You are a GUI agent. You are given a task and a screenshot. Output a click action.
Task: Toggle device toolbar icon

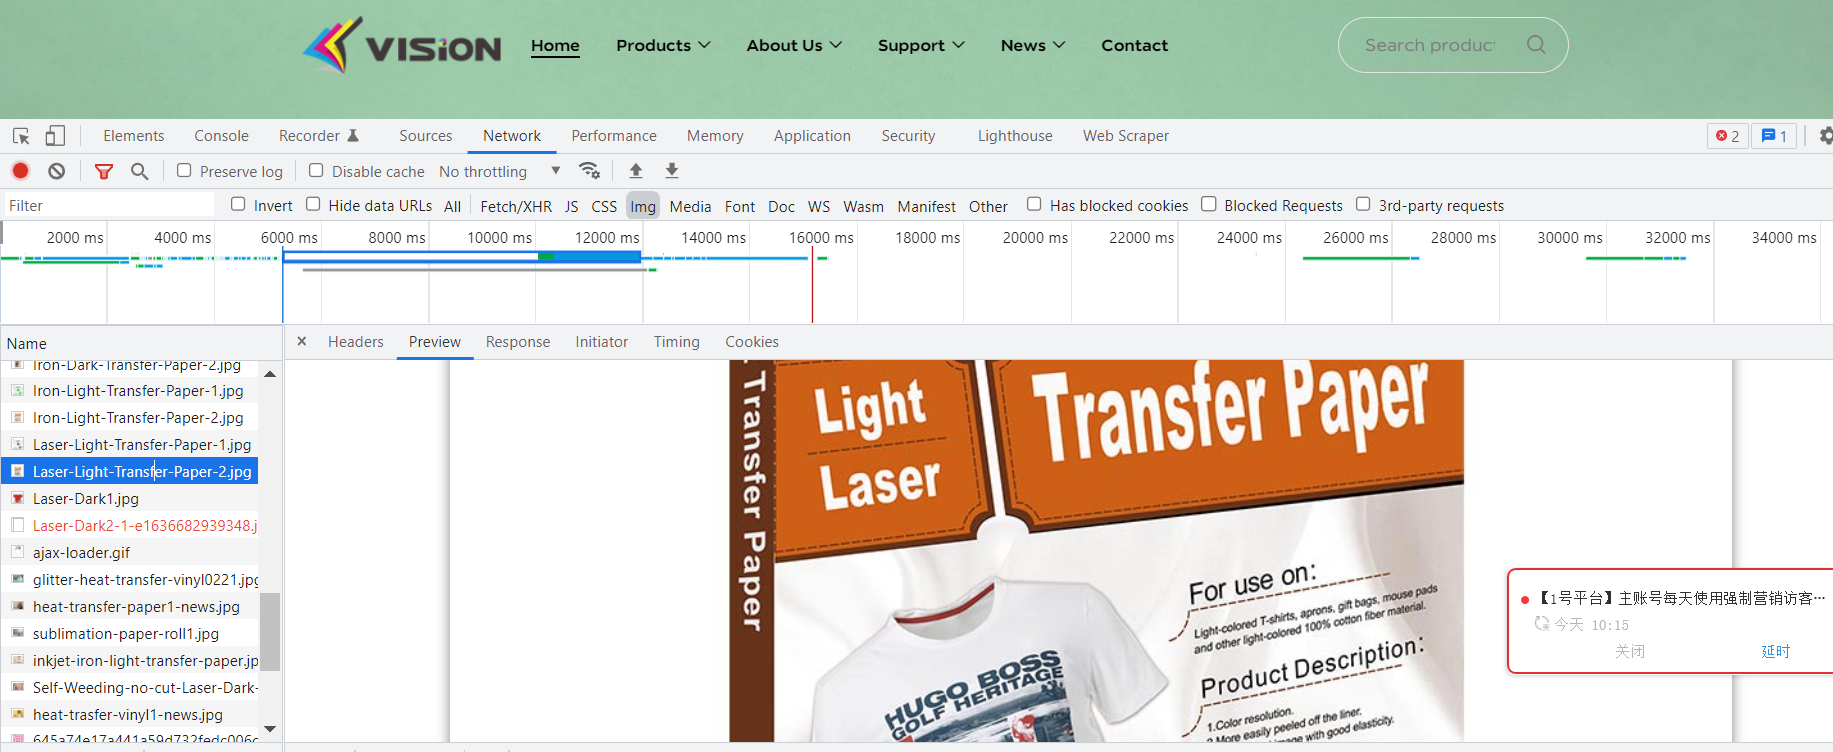click(55, 136)
